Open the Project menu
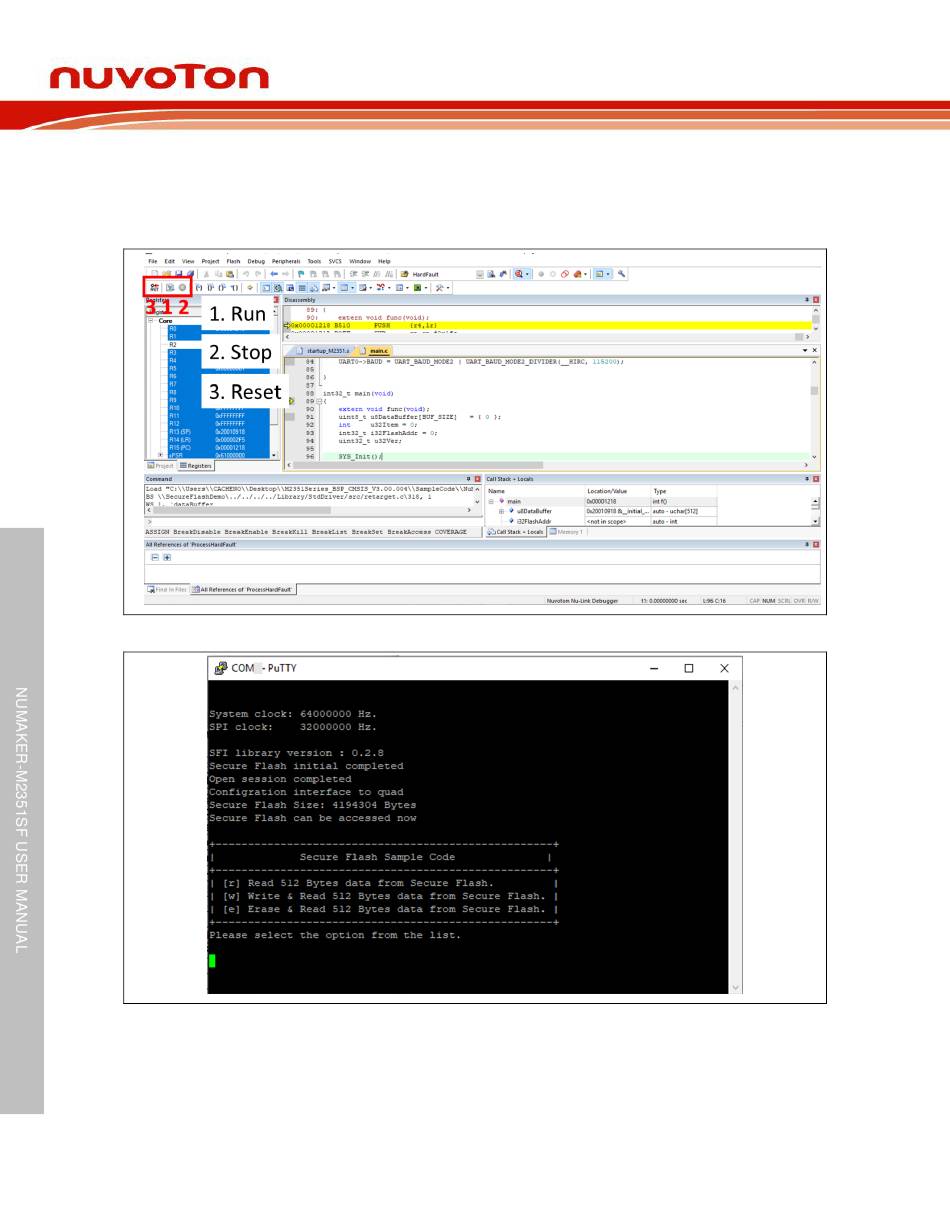This screenshot has width=950, height=1229. 210,261
